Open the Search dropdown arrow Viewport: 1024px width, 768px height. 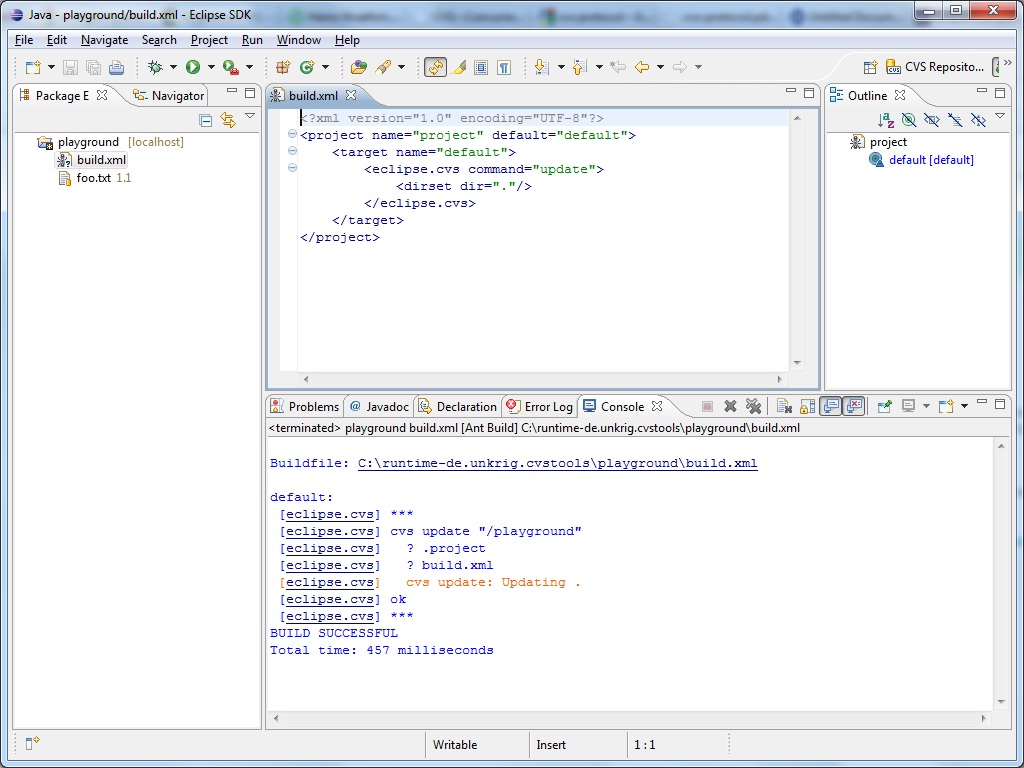(x=401, y=67)
